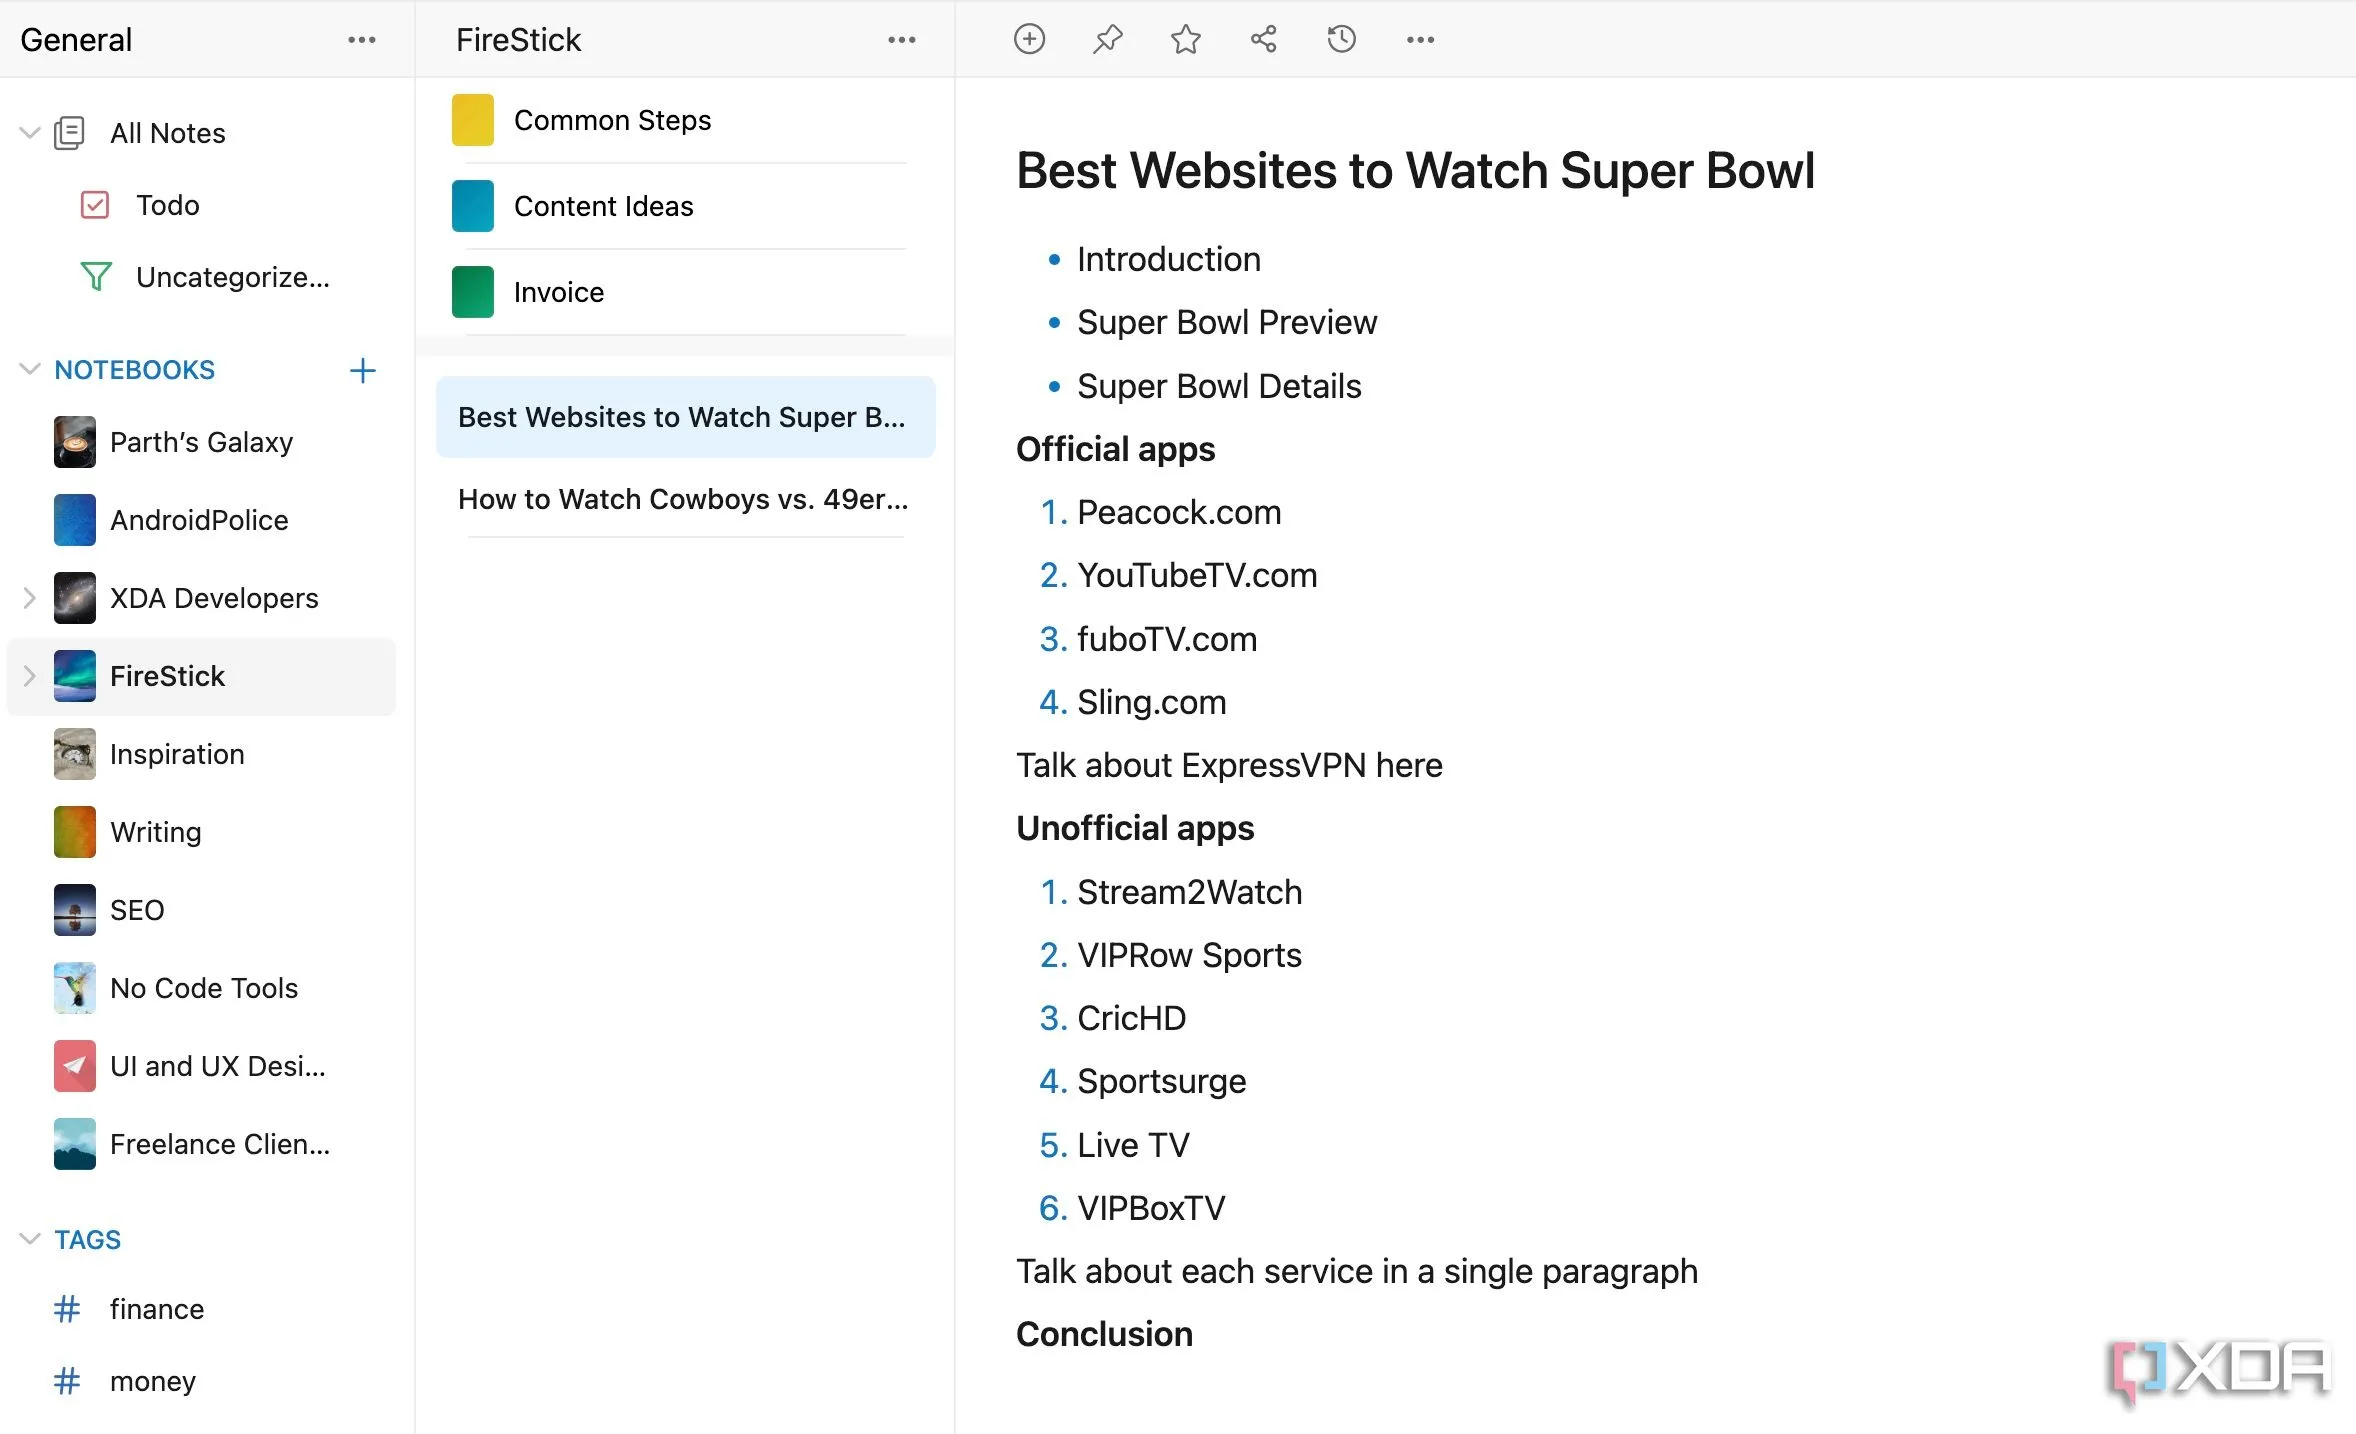Open note toolbar three-dot more menu

pos(1420,40)
